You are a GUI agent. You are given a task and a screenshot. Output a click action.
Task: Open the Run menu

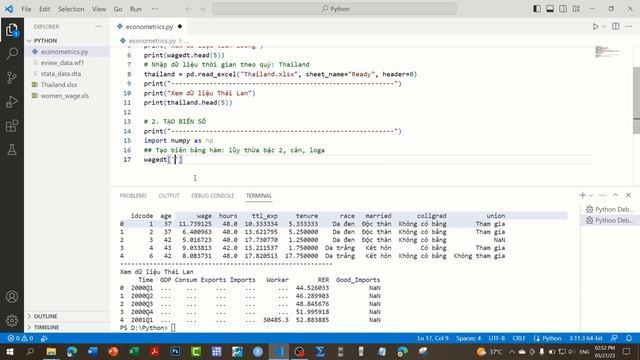136,9
